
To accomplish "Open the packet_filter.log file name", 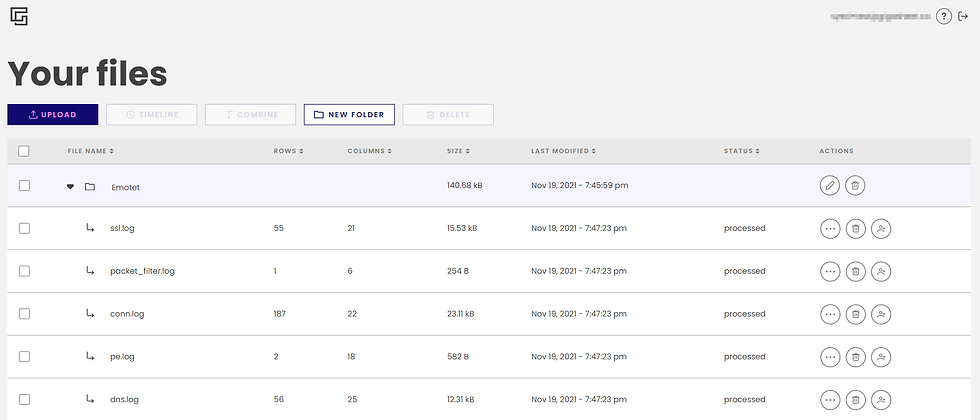I will click(x=142, y=271).
